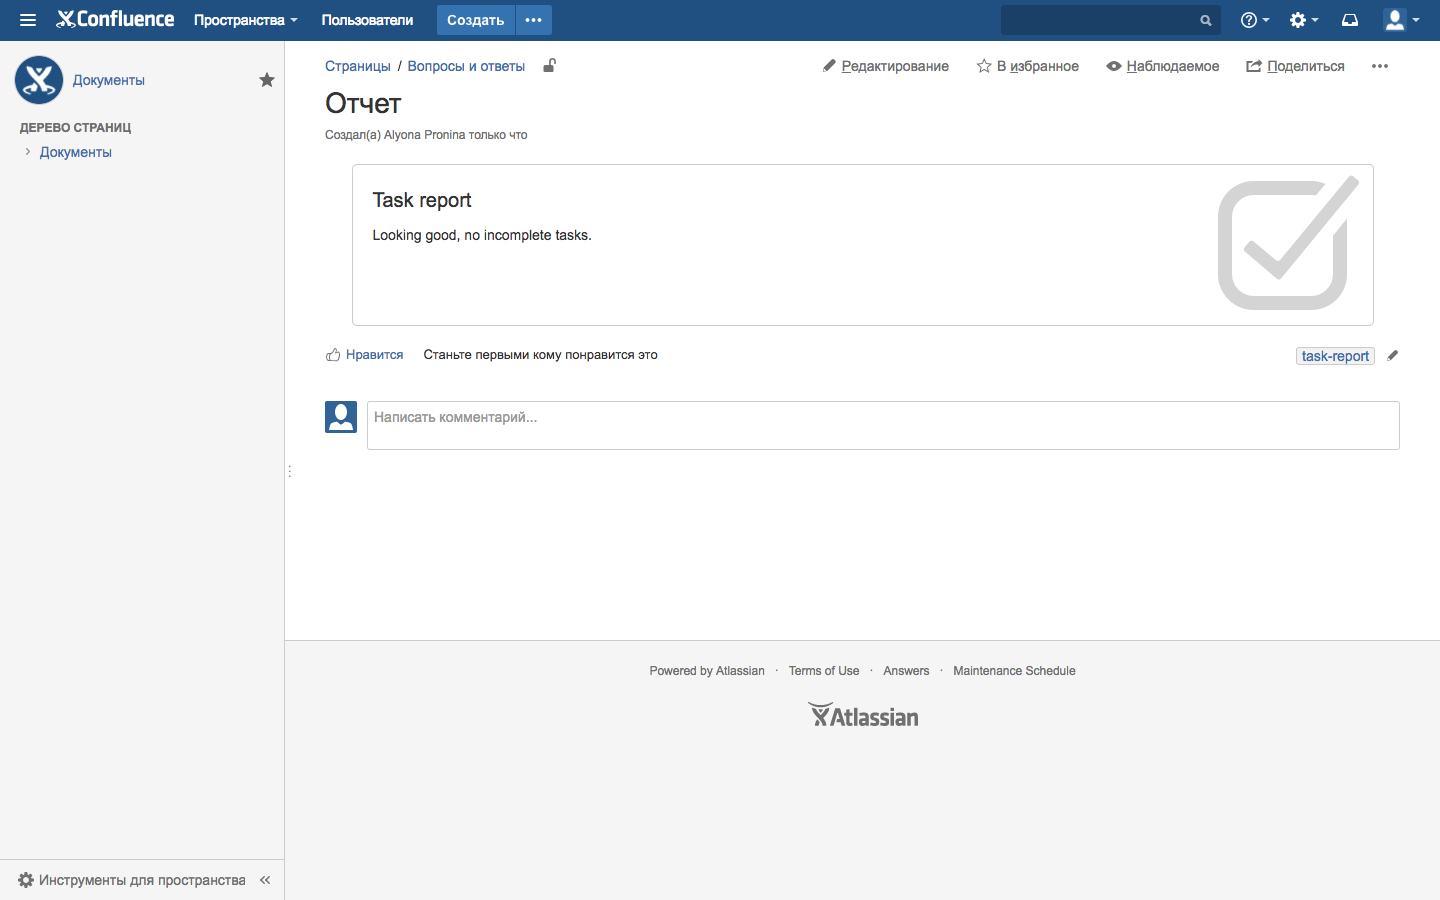Click Редактирование to edit the page

886,66
